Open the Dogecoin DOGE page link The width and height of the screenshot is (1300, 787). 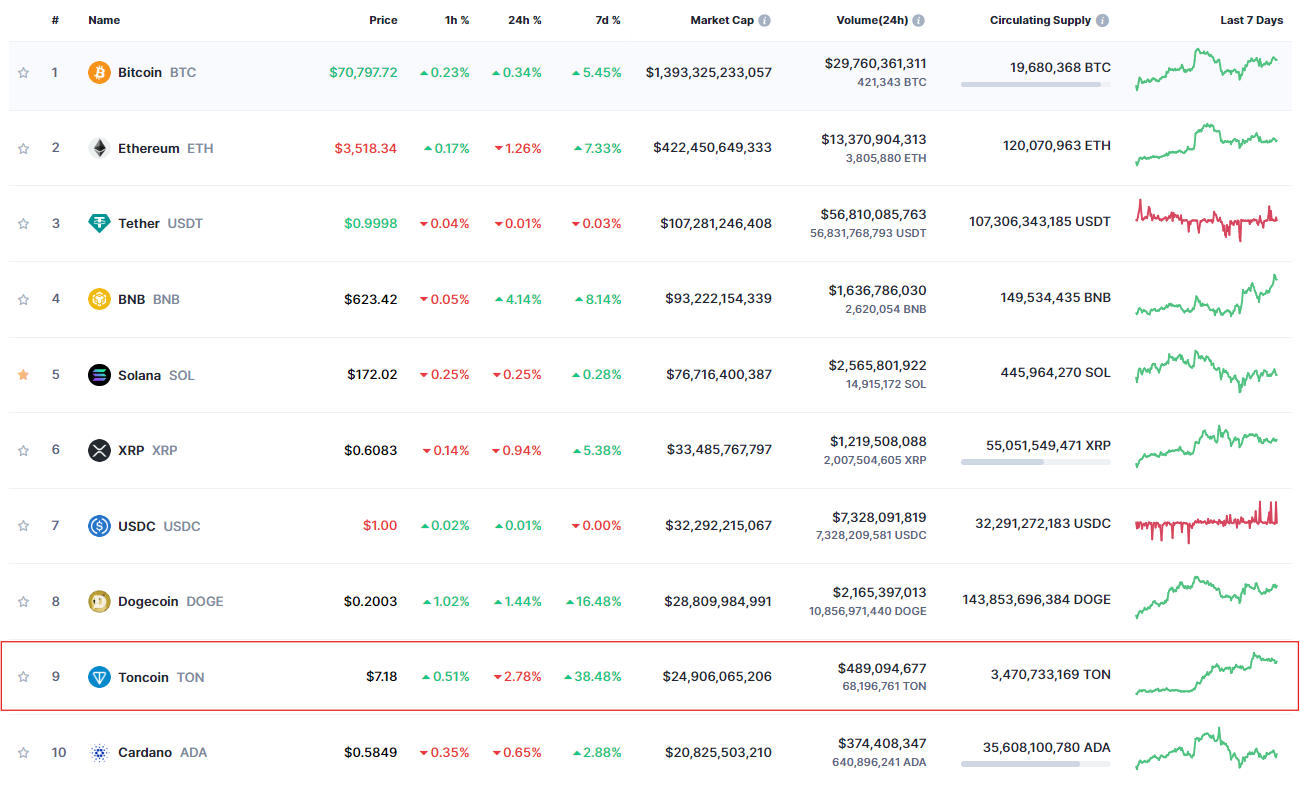(170, 601)
